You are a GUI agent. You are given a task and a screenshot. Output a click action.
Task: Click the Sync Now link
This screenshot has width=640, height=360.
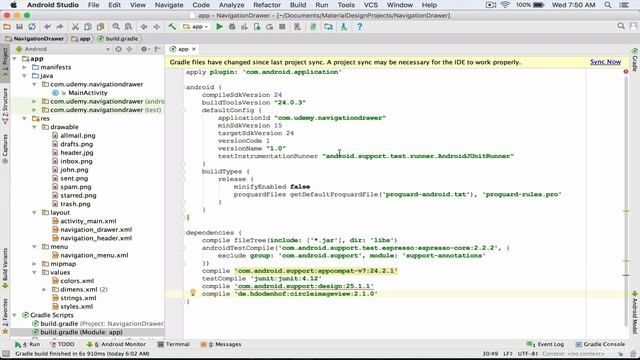click(x=605, y=62)
